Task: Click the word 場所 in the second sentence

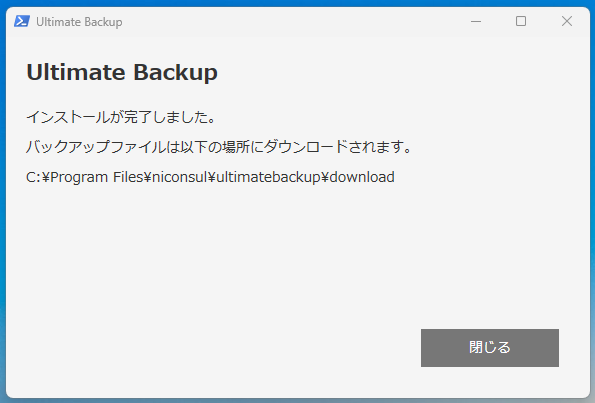Action: pyautogui.click(x=236, y=146)
